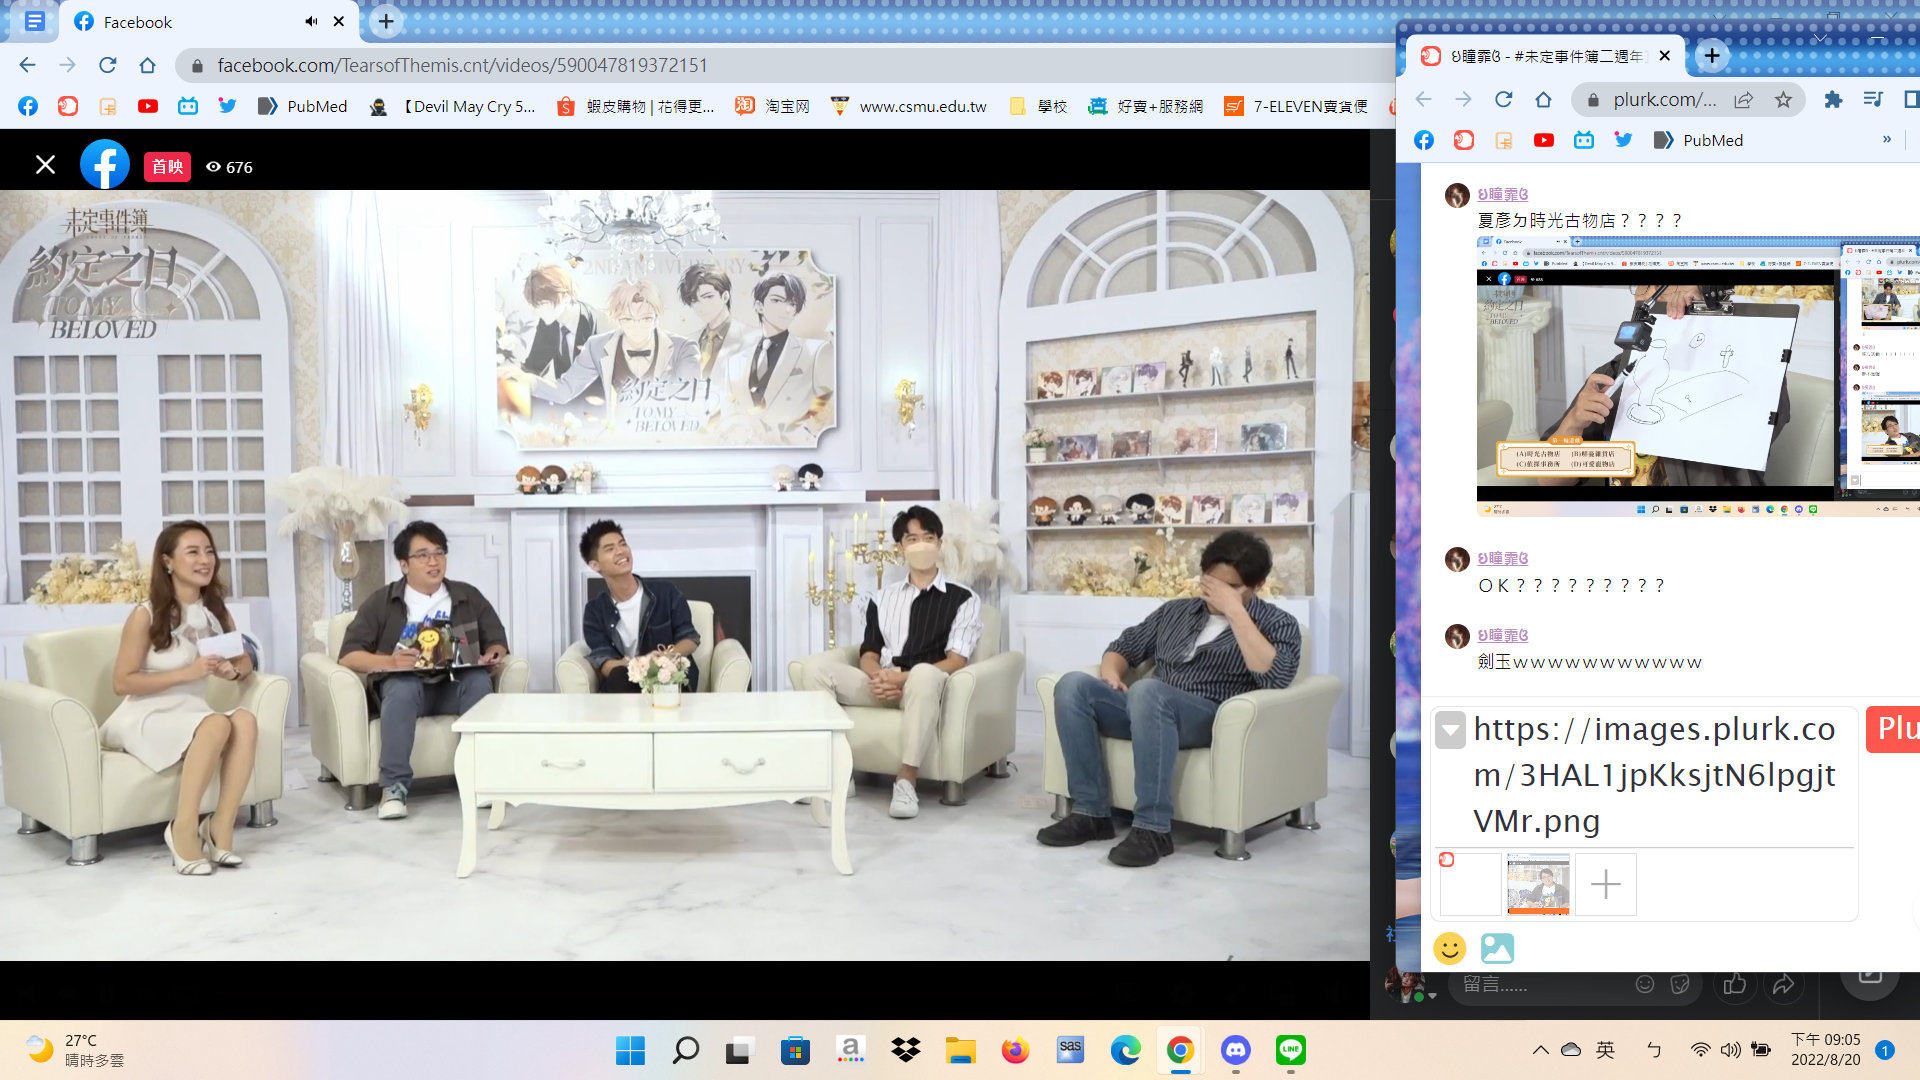Open a new tab in Facebook window
The image size is (1920, 1080).
[x=386, y=21]
